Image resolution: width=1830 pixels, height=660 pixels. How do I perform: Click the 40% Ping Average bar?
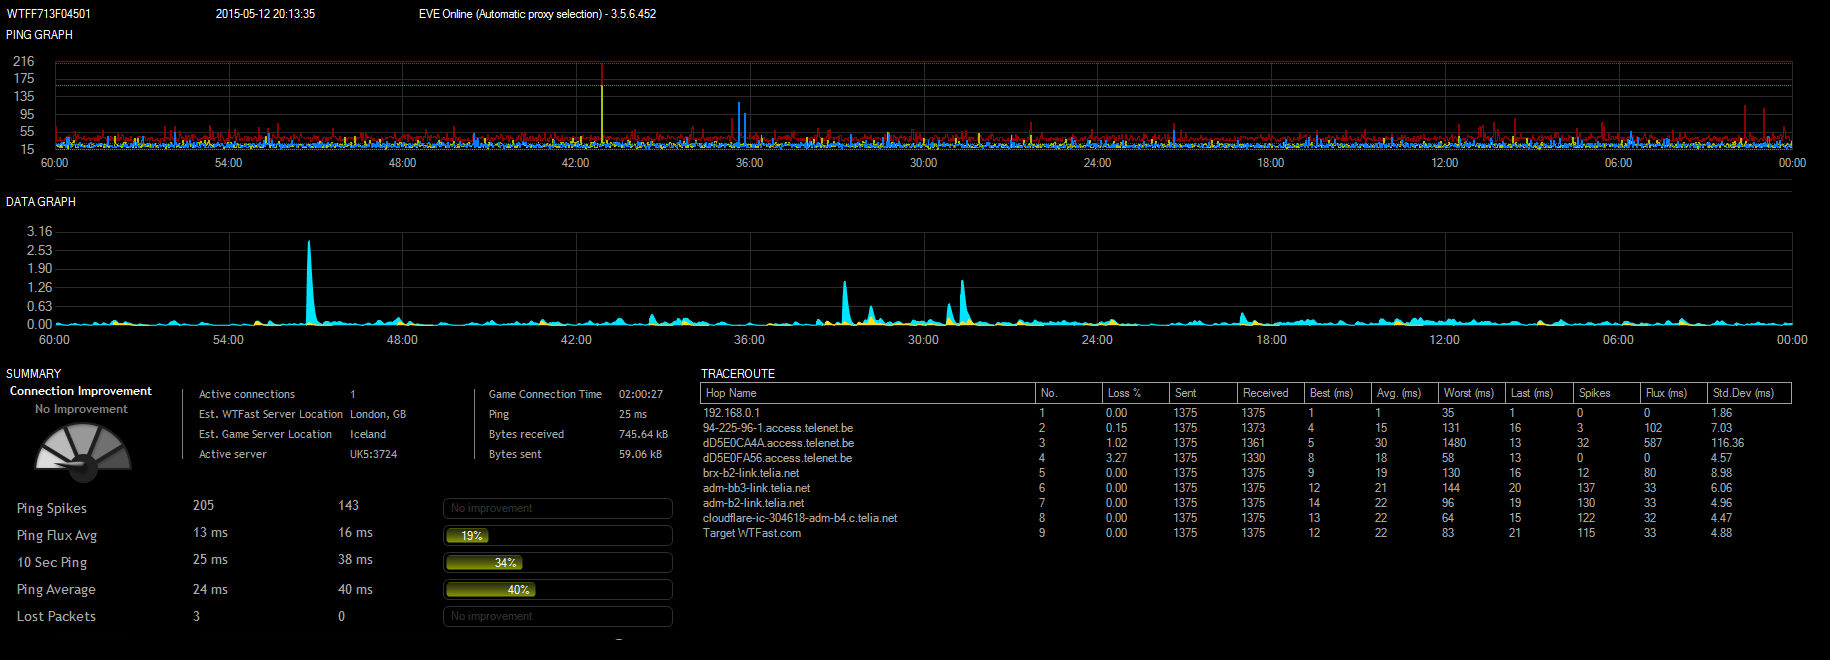[x=490, y=590]
